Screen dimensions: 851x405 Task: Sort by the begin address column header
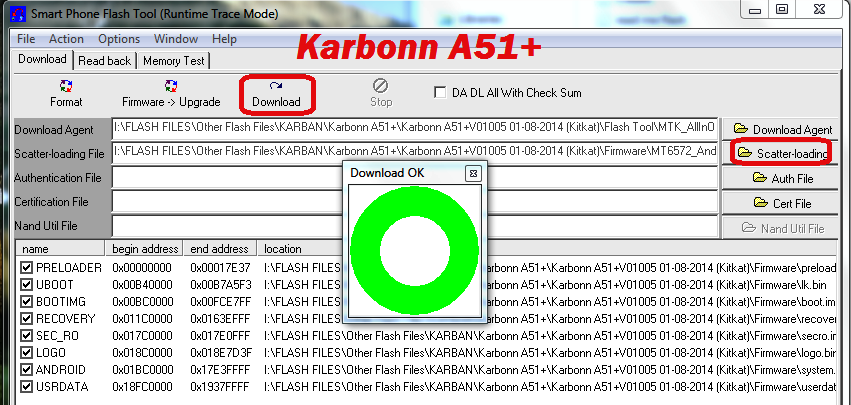(144, 249)
